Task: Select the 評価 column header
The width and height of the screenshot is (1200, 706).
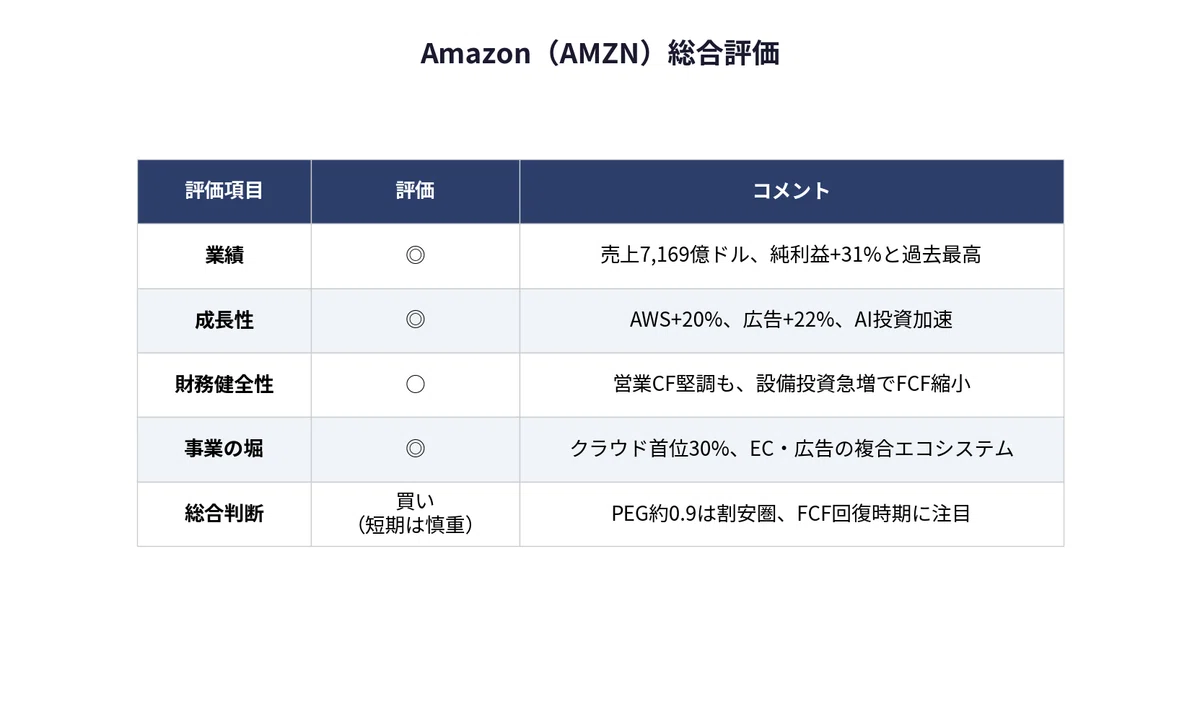Action: click(x=415, y=191)
